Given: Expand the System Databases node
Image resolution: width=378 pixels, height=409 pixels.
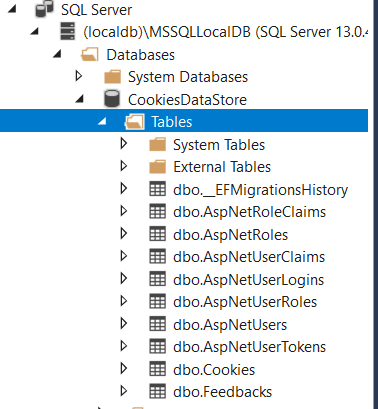Looking at the screenshot, I should click(79, 76).
